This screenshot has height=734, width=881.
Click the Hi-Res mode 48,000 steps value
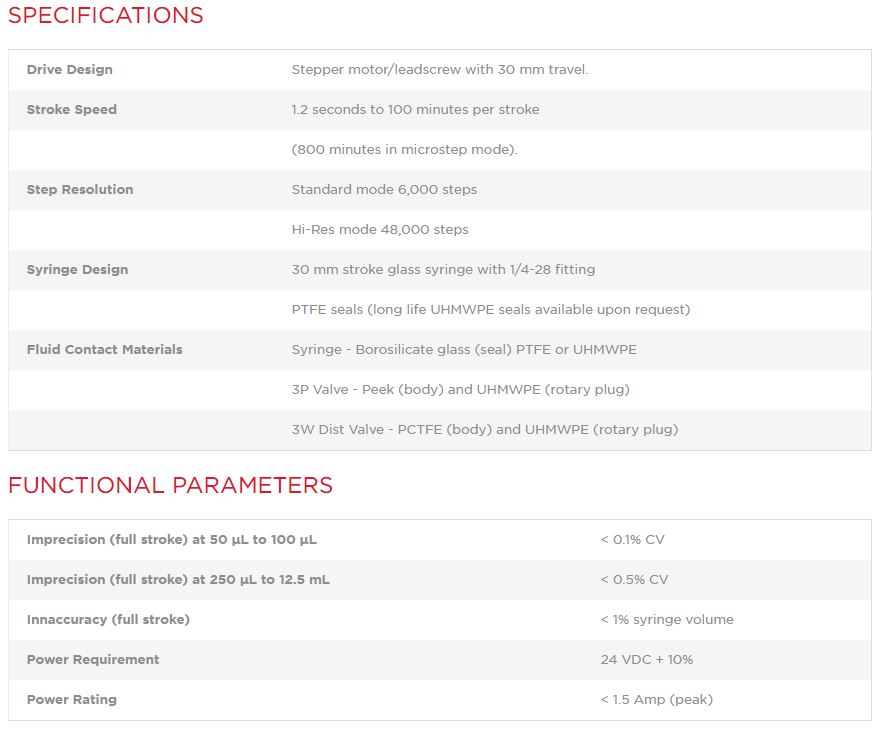coord(380,230)
